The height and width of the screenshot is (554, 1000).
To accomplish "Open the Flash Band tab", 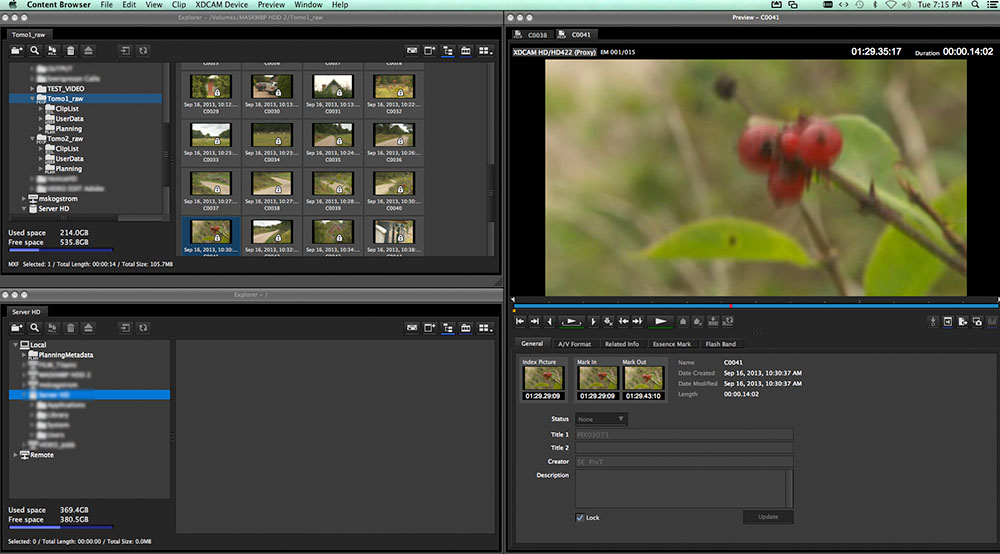I will [x=721, y=344].
